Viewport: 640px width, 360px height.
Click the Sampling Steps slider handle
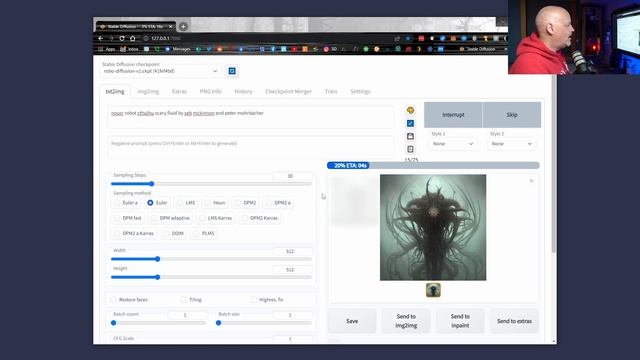tap(151, 184)
